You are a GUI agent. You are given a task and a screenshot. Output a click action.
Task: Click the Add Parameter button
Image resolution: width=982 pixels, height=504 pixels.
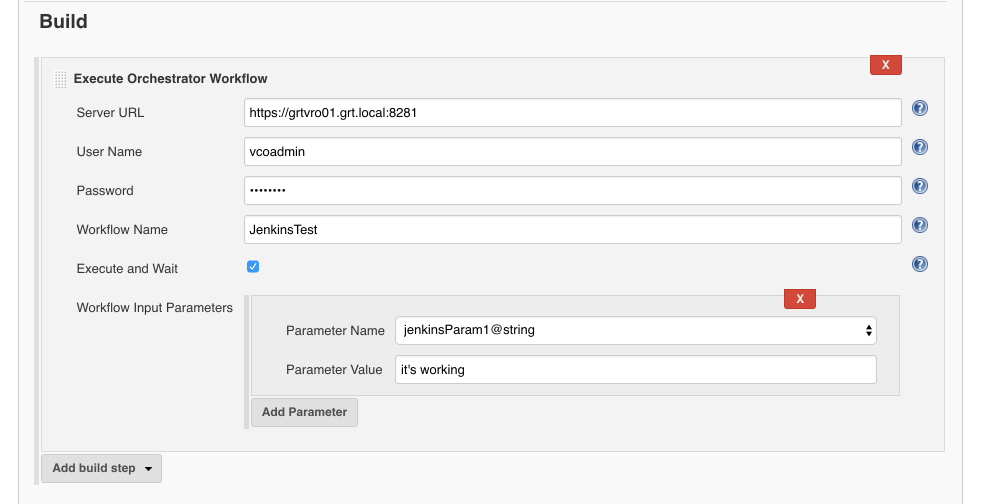click(304, 412)
